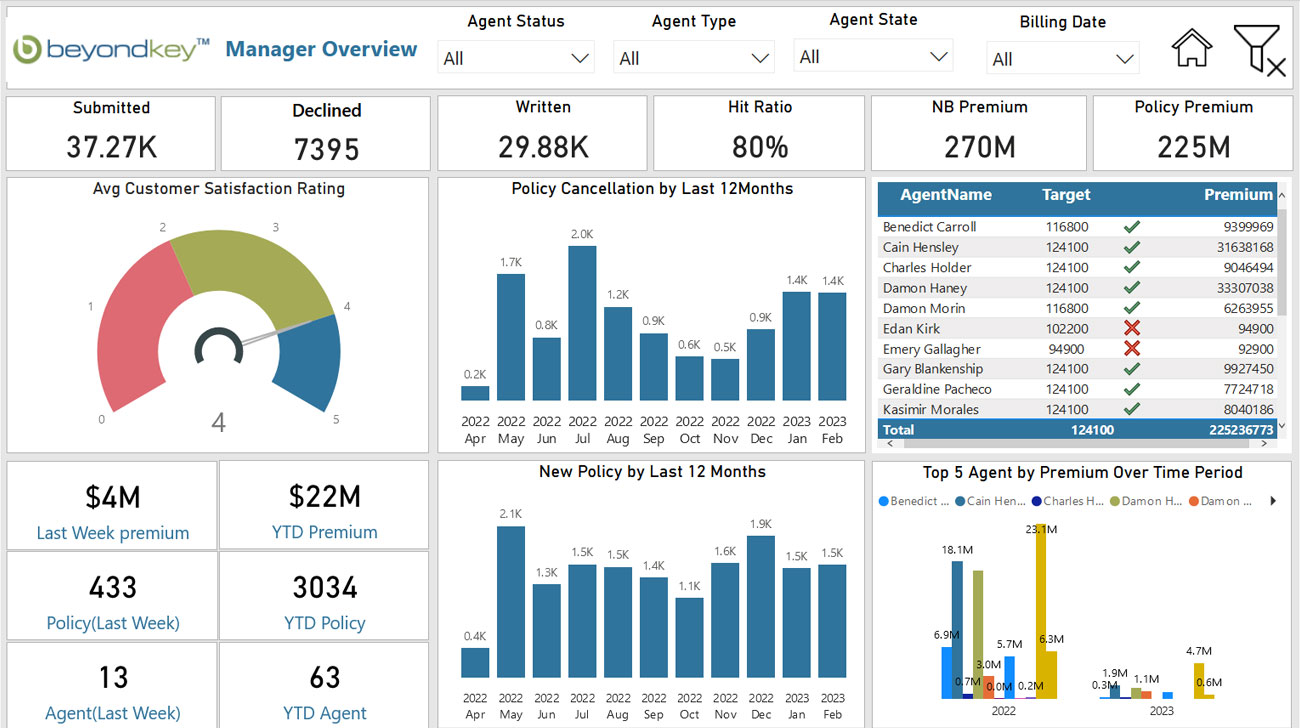This screenshot has width=1300, height=728.
Task: Click the green checkmark for Geraldine Pacheco
Action: [1131, 388]
